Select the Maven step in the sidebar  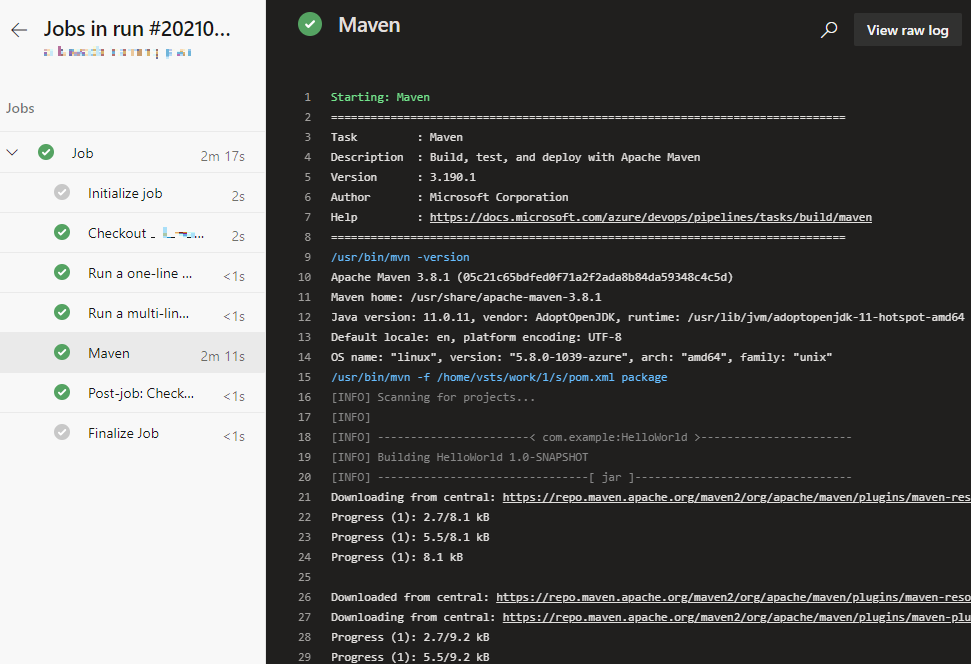click(109, 352)
